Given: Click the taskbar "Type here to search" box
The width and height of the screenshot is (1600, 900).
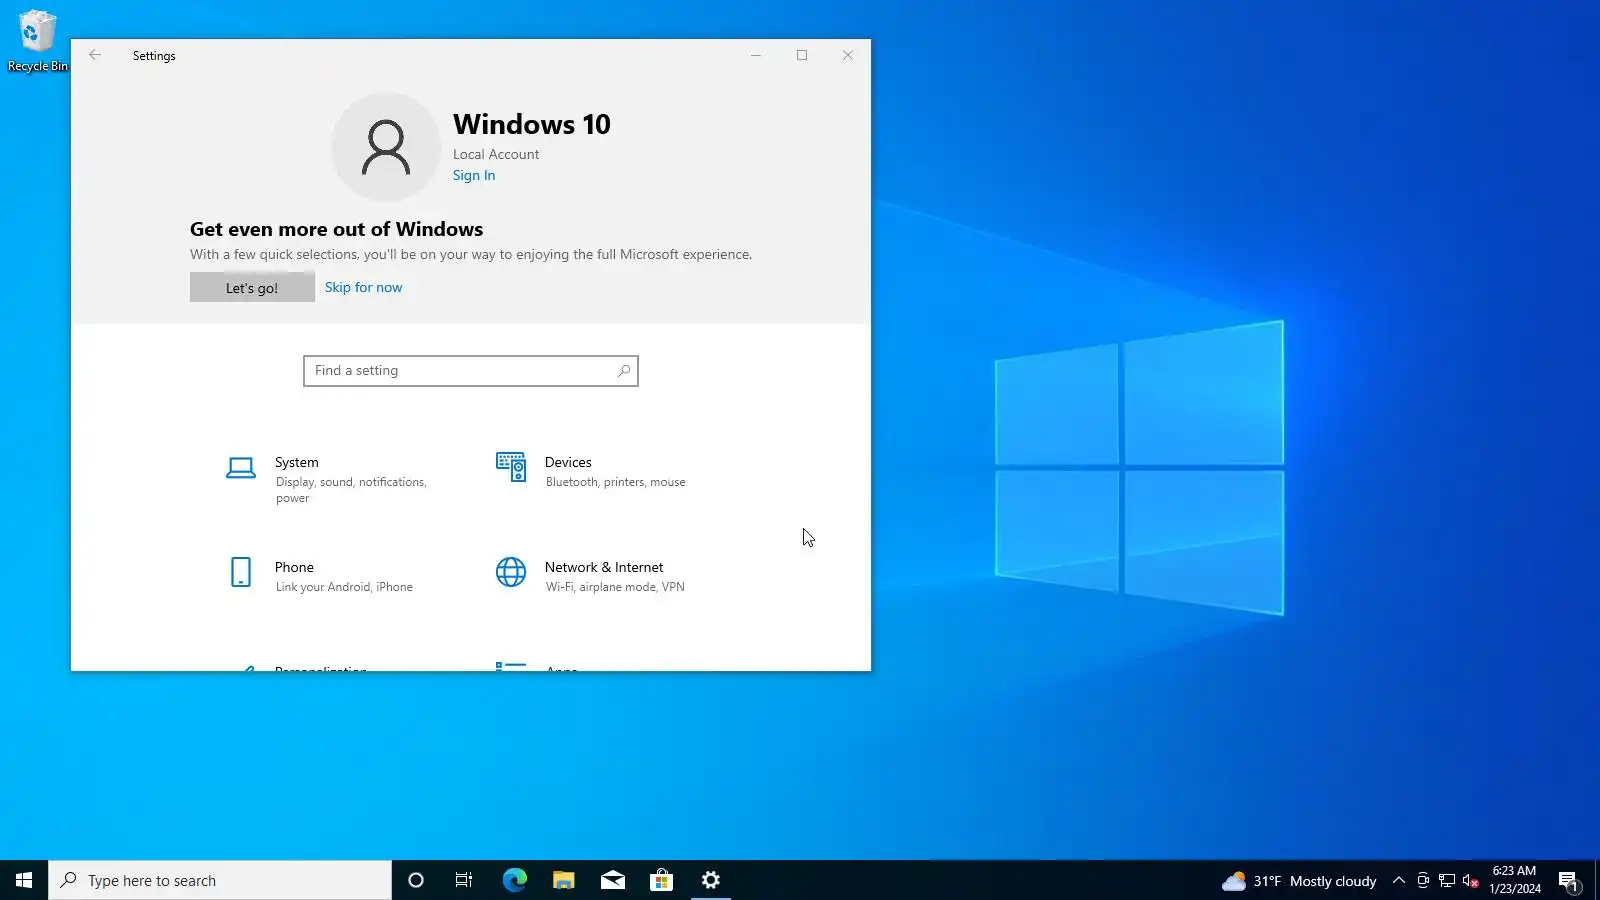Looking at the screenshot, I should click(x=220, y=880).
